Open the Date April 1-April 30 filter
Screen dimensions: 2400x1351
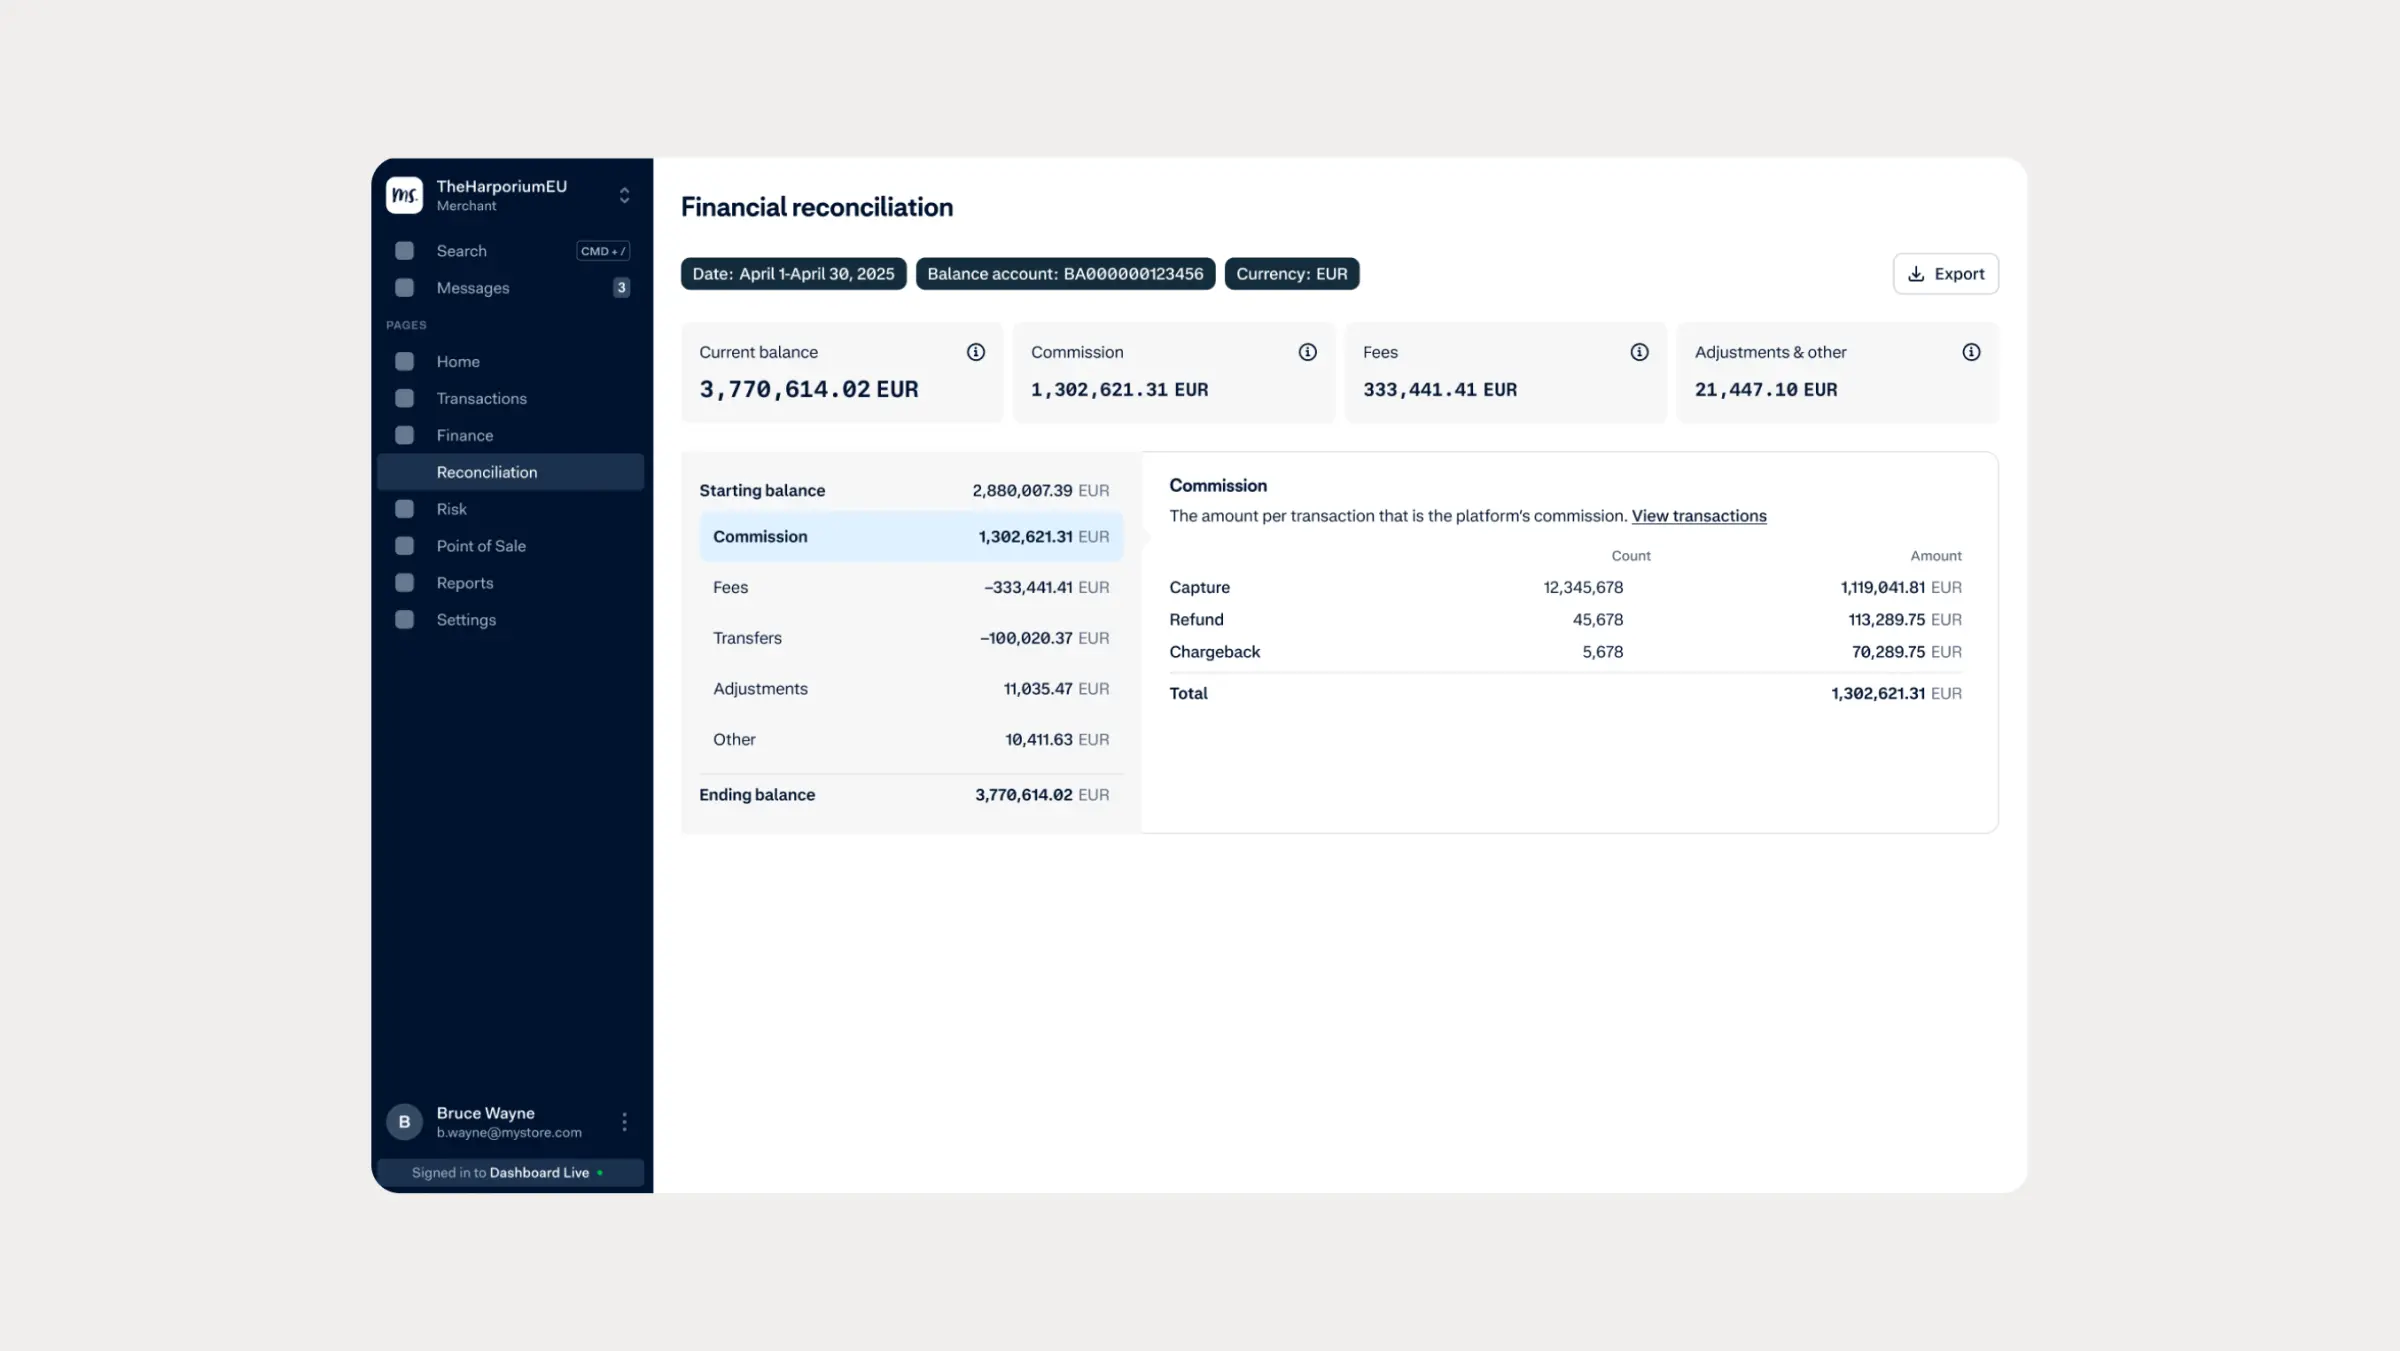click(793, 273)
